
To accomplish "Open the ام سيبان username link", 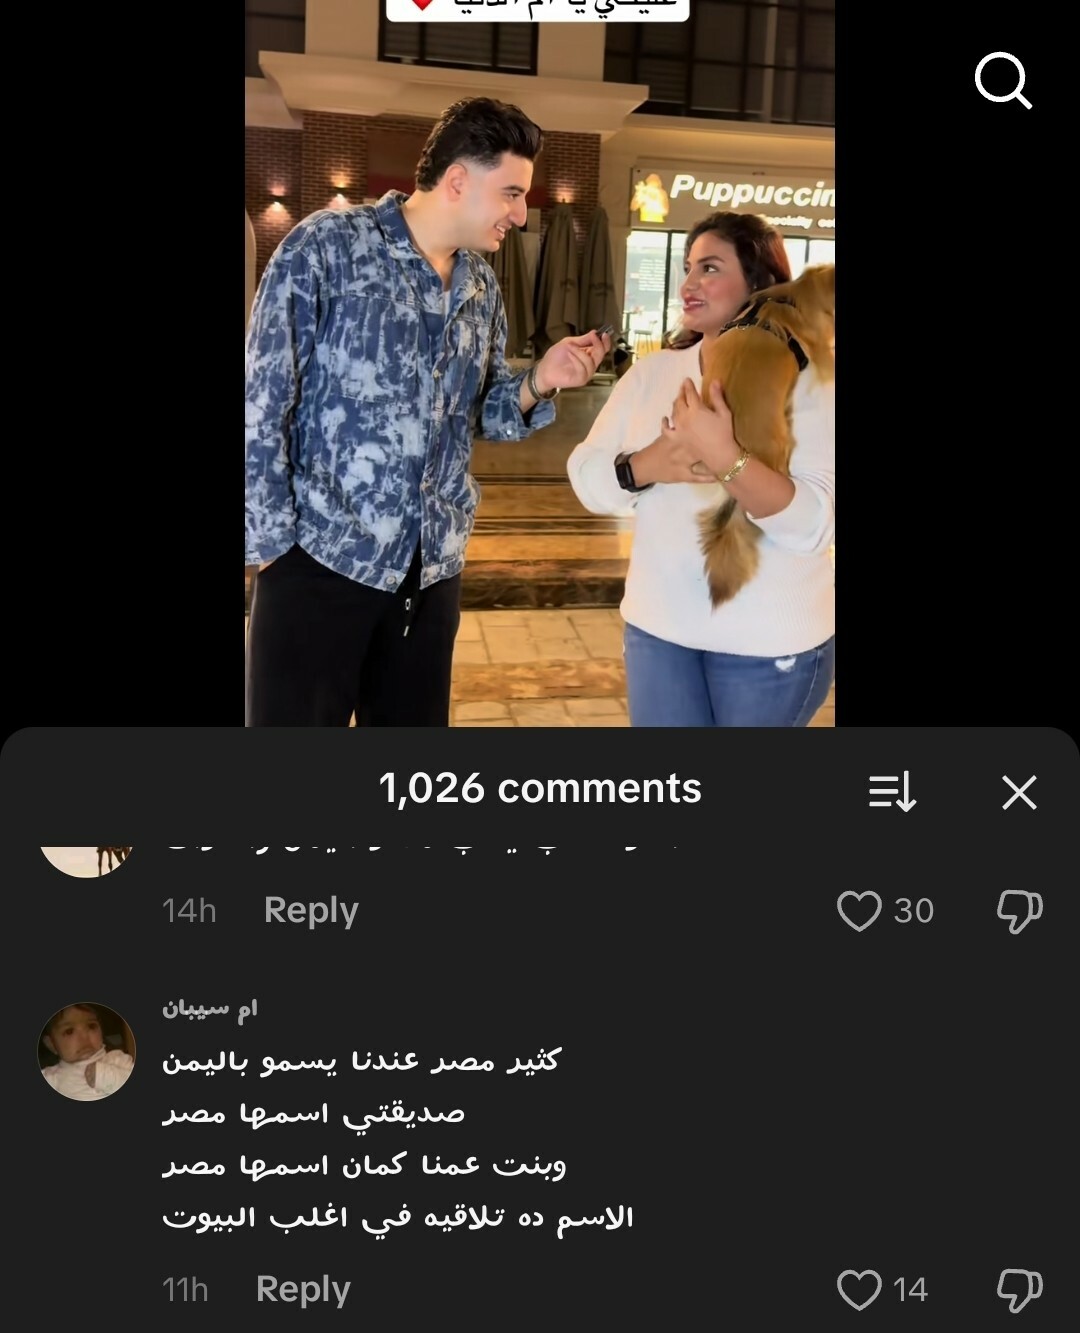I will click(x=210, y=1009).
